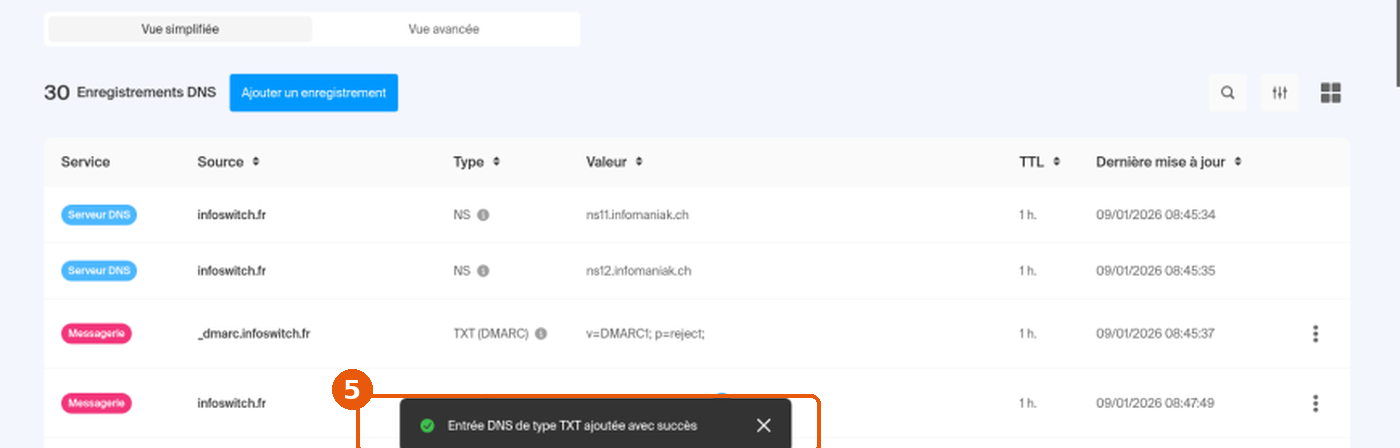Click timestamp 09/01/2026 08:45:34
The height and width of the screenshot is (448, 1400).
pyautogui.click(x=1155, y=215)
